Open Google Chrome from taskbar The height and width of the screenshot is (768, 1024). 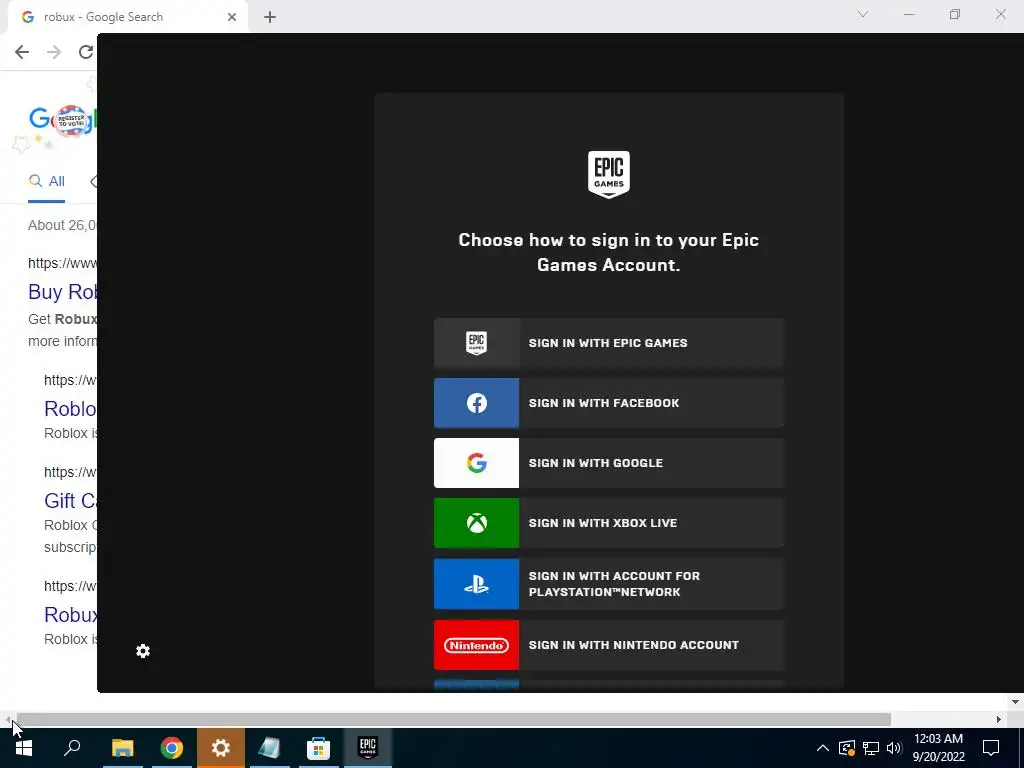tap(172, 748)
